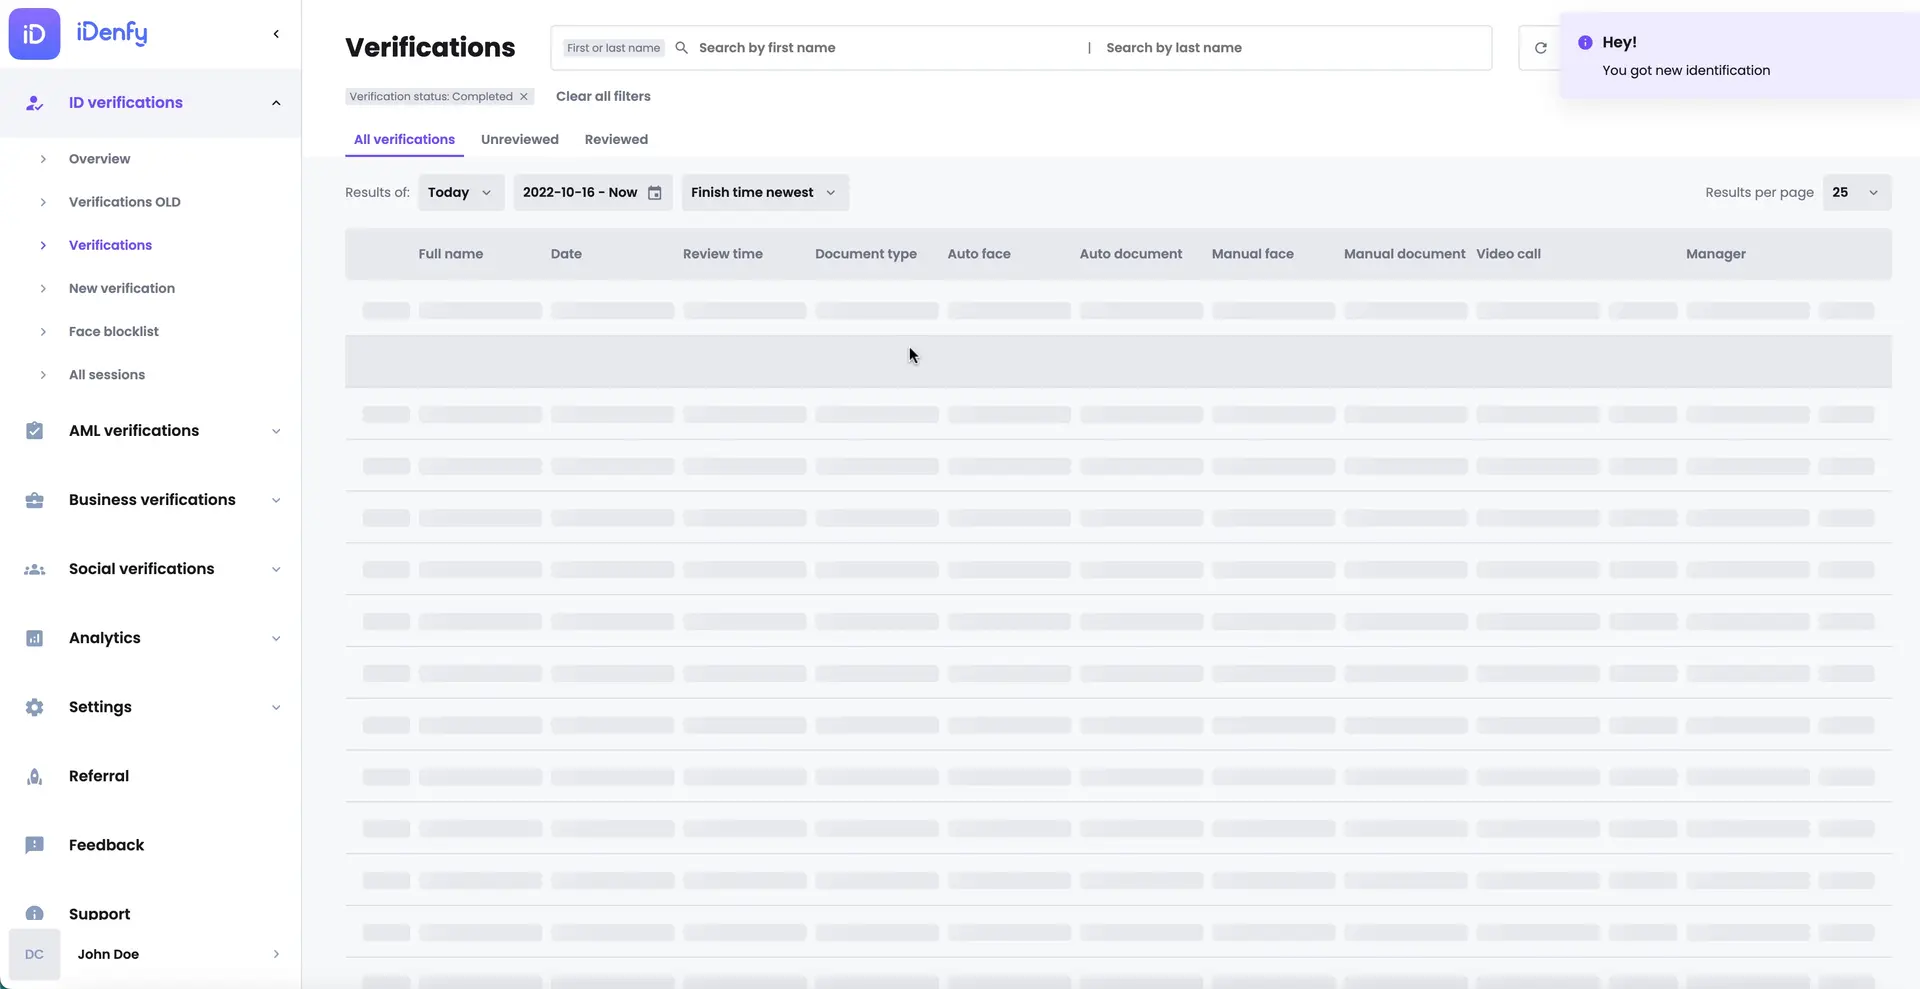Open the calendar icon in date range
Image resolution: width=1920 pixels, height=989 pixels.
655,193
